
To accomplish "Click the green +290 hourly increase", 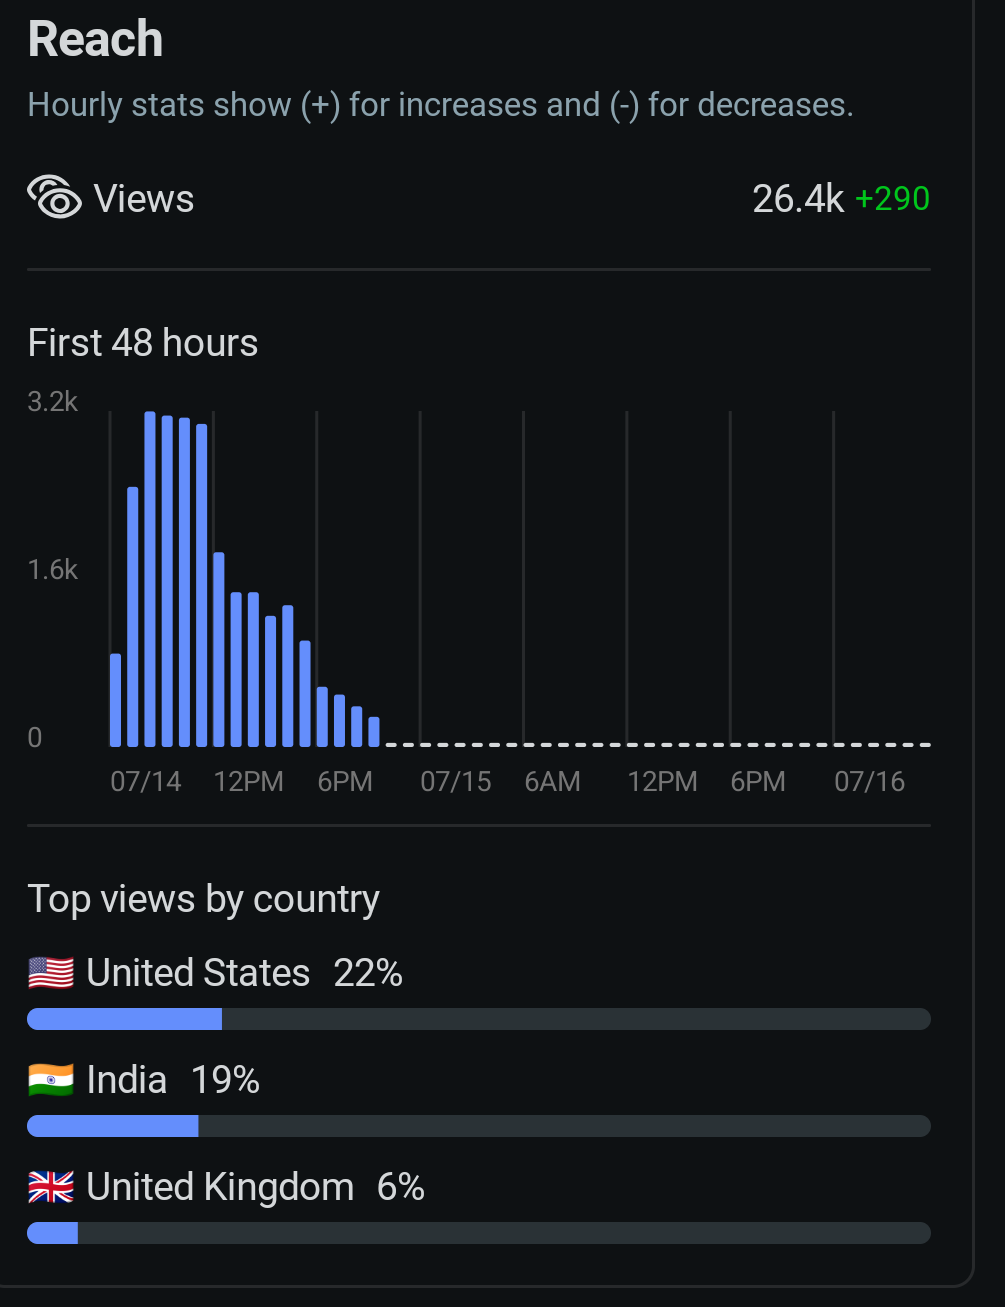I will pos(892,199).
